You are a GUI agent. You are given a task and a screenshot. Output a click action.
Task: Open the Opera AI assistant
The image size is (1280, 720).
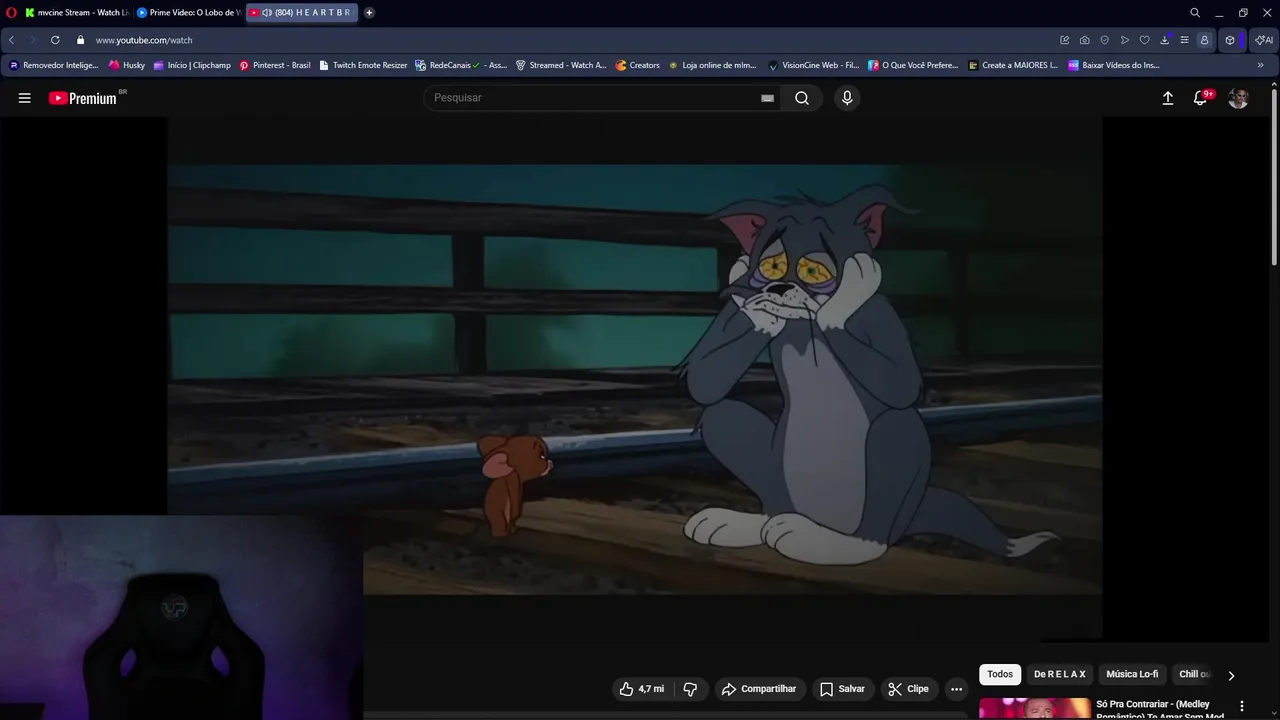(1264, 40)
